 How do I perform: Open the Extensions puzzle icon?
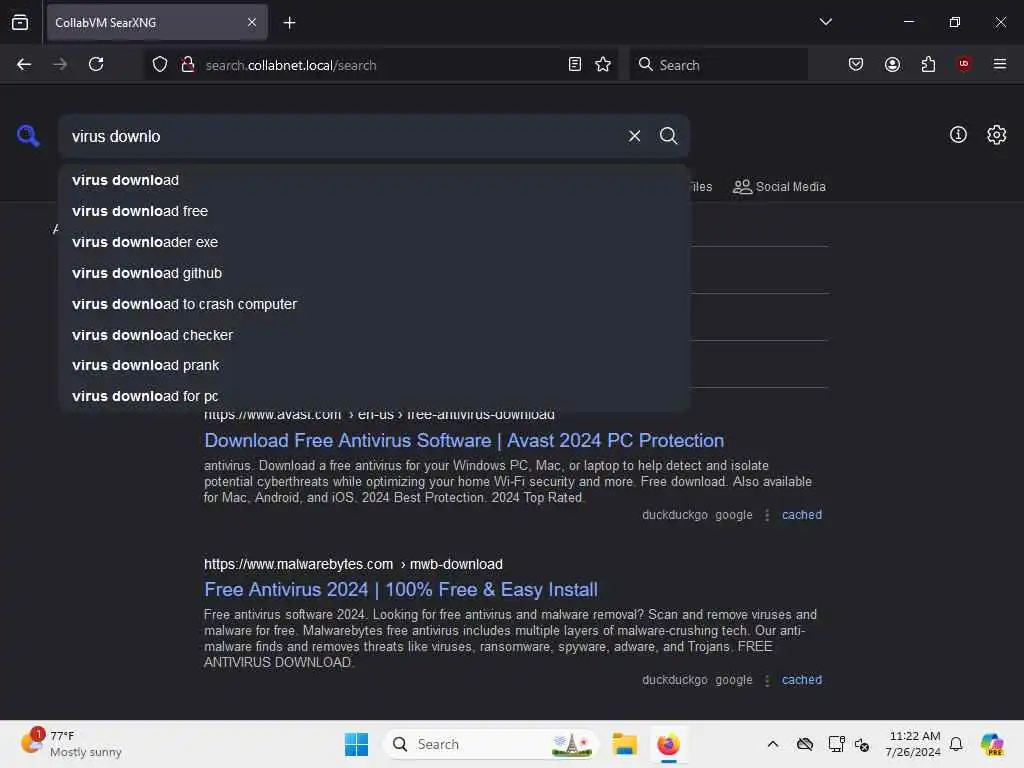[x=928, y=64]
